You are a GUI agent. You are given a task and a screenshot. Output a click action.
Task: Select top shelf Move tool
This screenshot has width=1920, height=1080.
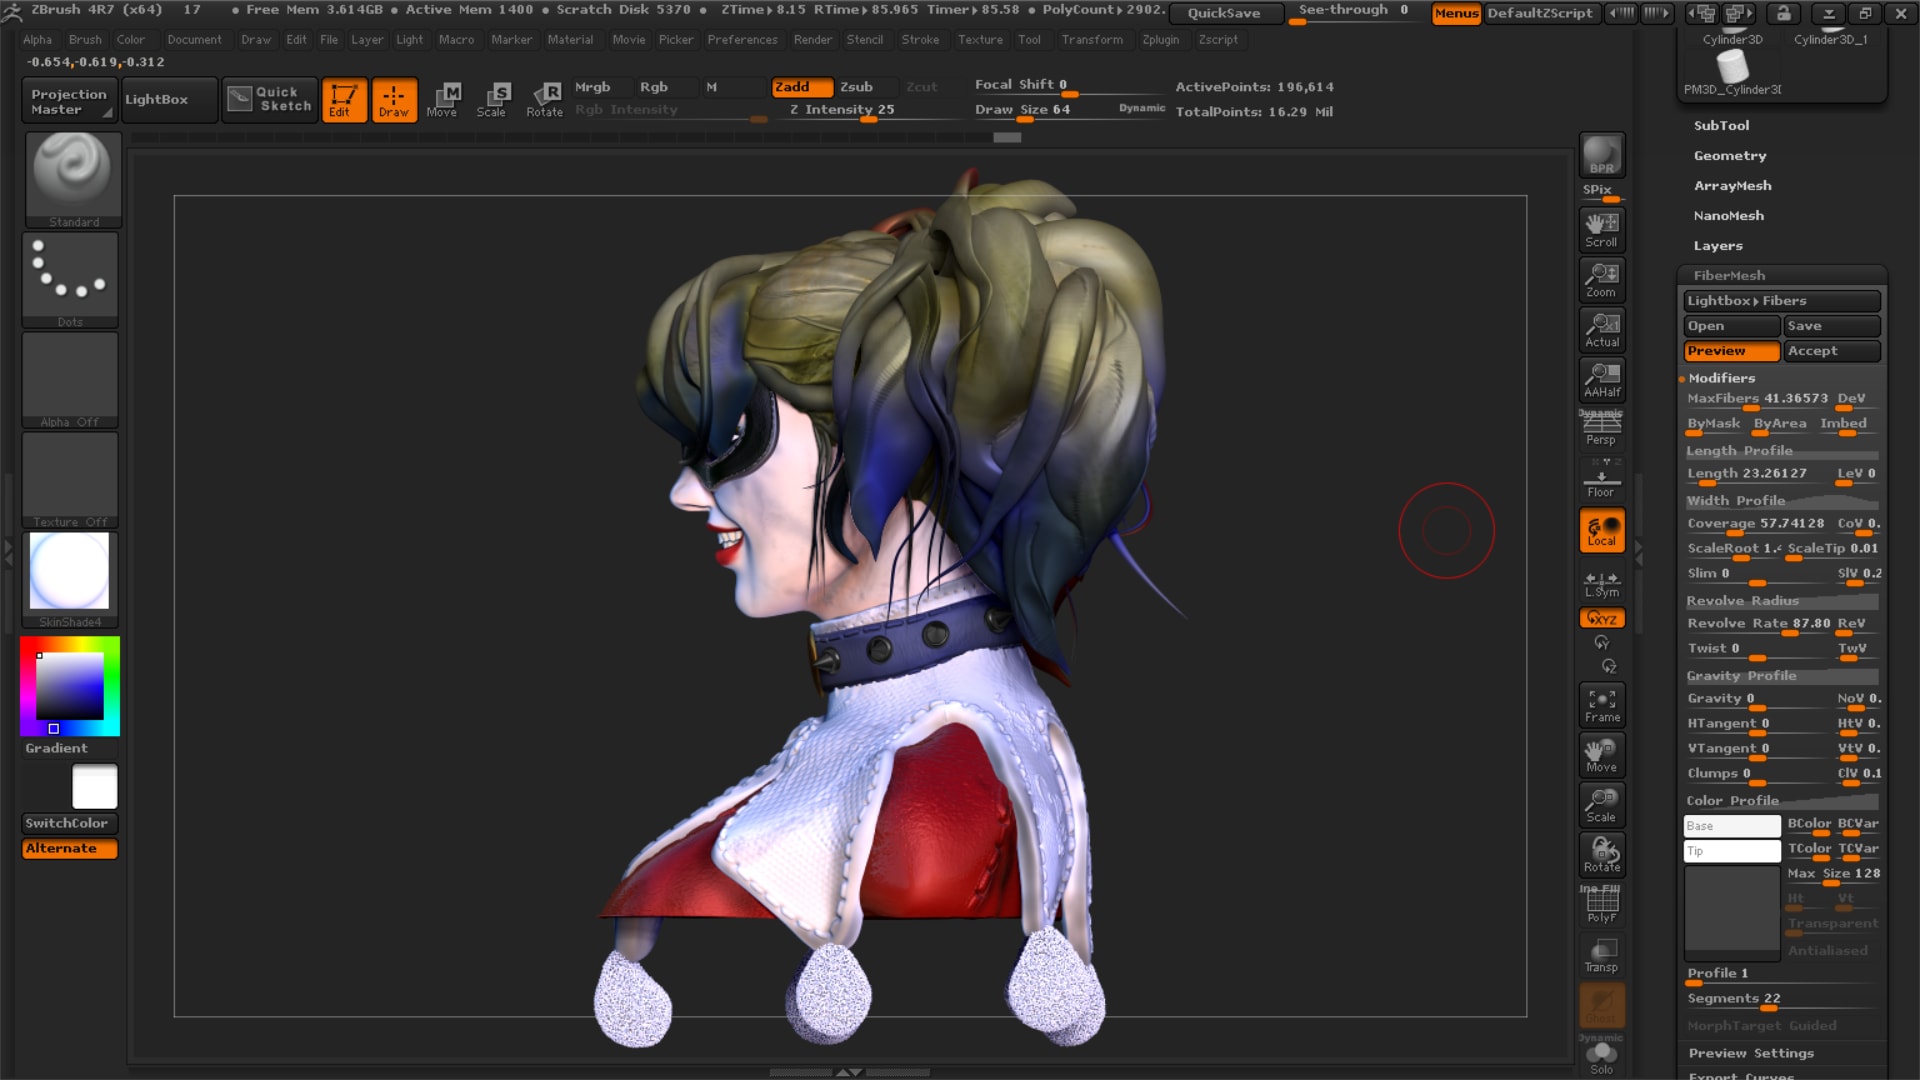(442, 100)
